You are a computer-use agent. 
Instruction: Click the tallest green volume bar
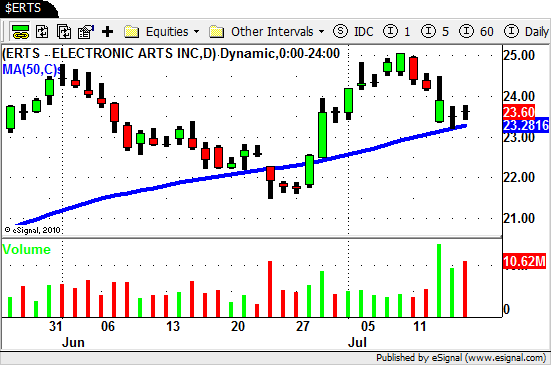point(439,280)
